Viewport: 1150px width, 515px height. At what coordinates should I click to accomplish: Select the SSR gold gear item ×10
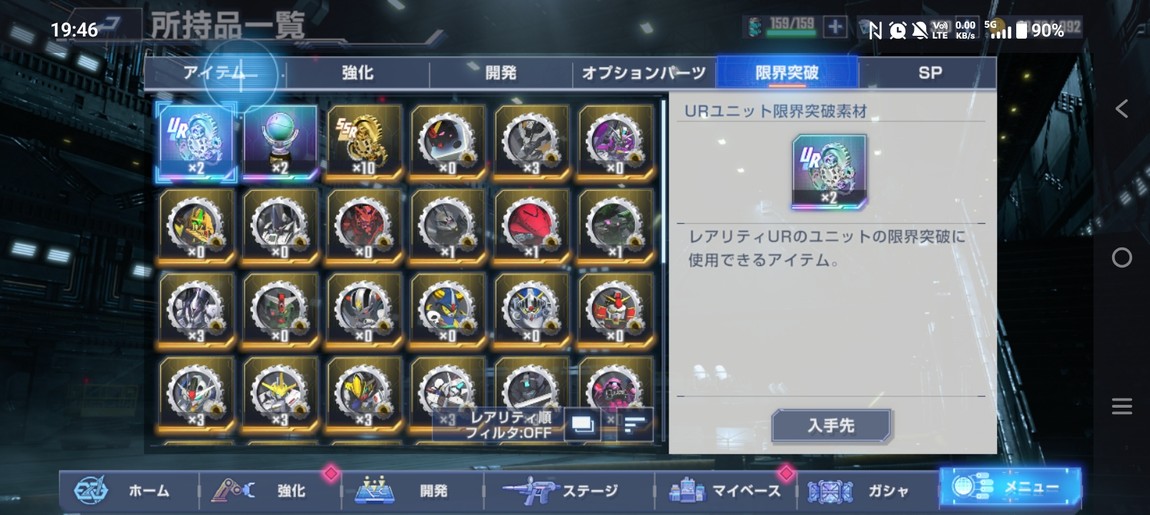point(365,142)
